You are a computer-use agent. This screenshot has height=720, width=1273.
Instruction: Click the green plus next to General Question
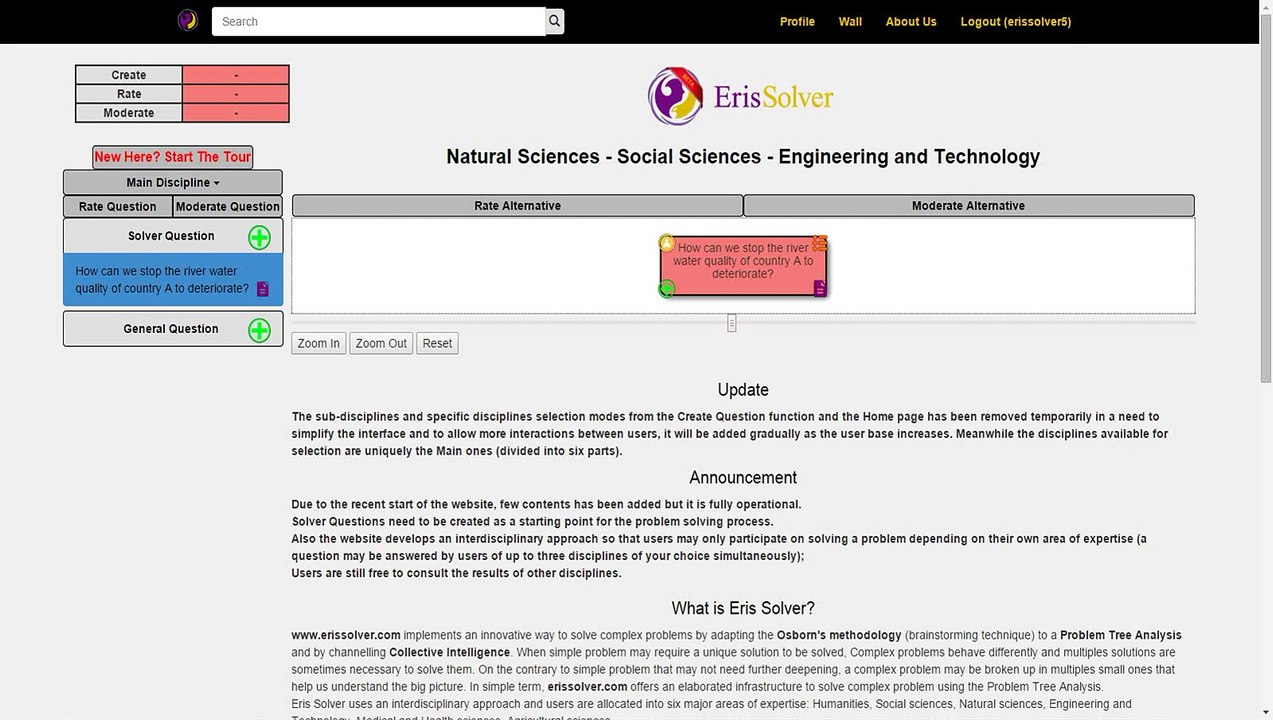pos(259,330)
